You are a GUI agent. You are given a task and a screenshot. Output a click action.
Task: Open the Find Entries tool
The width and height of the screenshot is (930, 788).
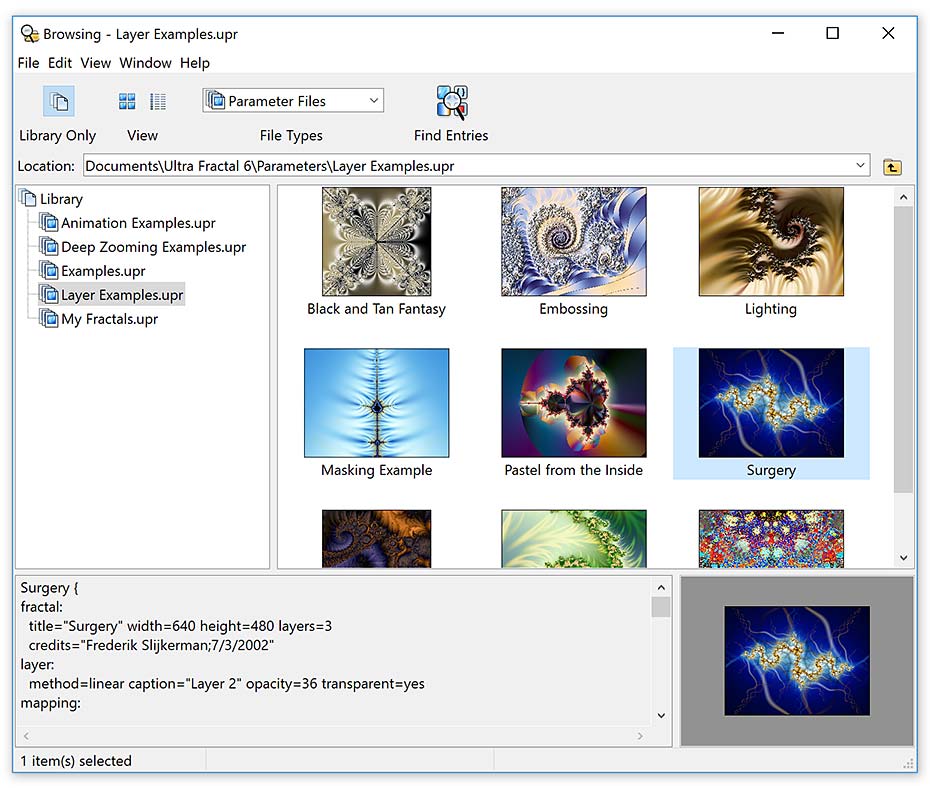pos(452,102)
